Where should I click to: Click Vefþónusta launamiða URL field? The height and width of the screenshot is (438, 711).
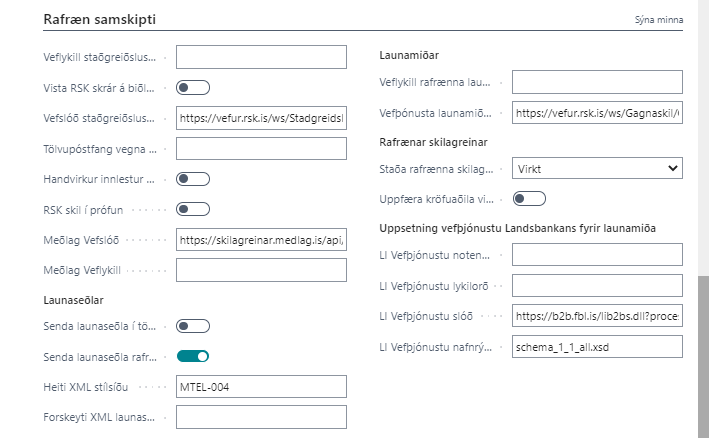pos(596,113)
